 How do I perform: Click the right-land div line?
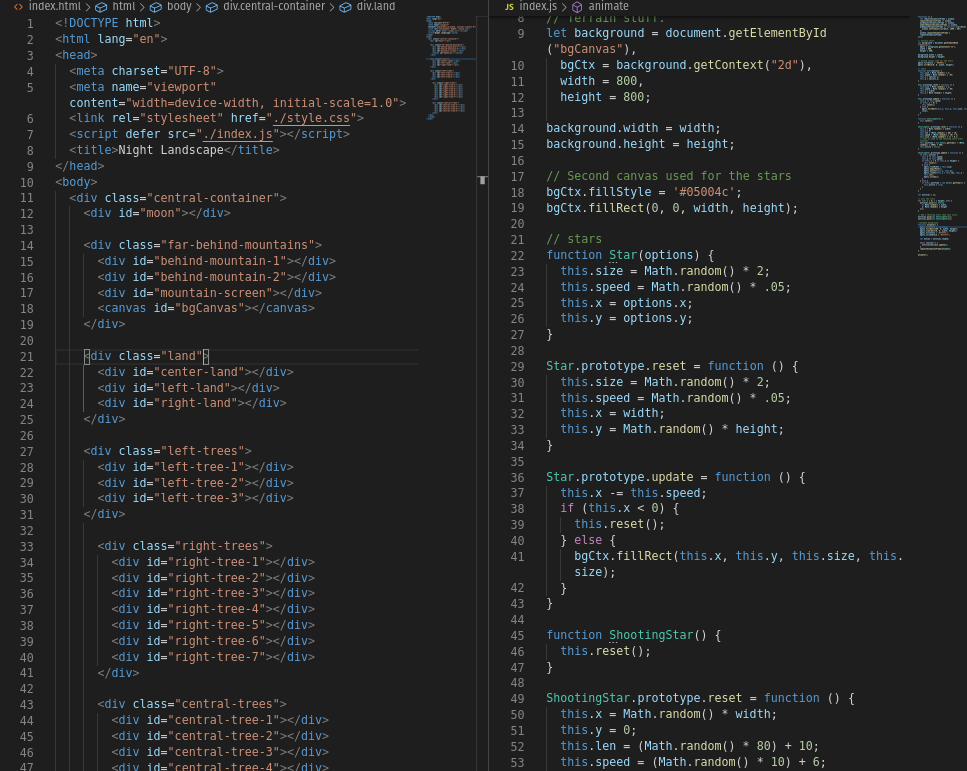pos(192,403)
